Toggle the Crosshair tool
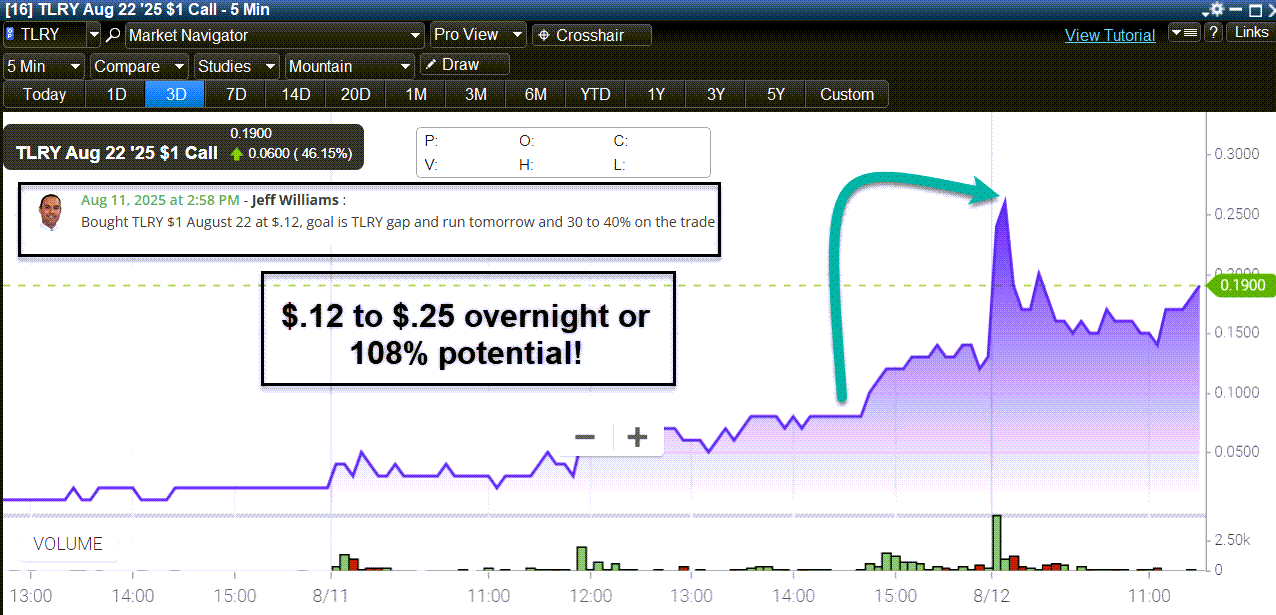Image resolution: width=1276 pixels, height=615 pixels. click(x=591, y=35)
